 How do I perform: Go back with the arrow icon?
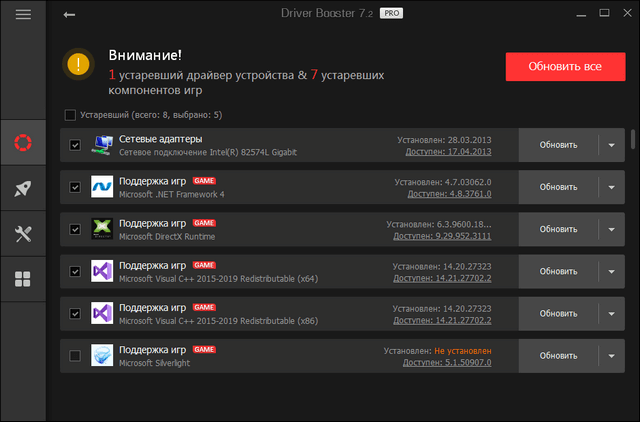point(69,15)
